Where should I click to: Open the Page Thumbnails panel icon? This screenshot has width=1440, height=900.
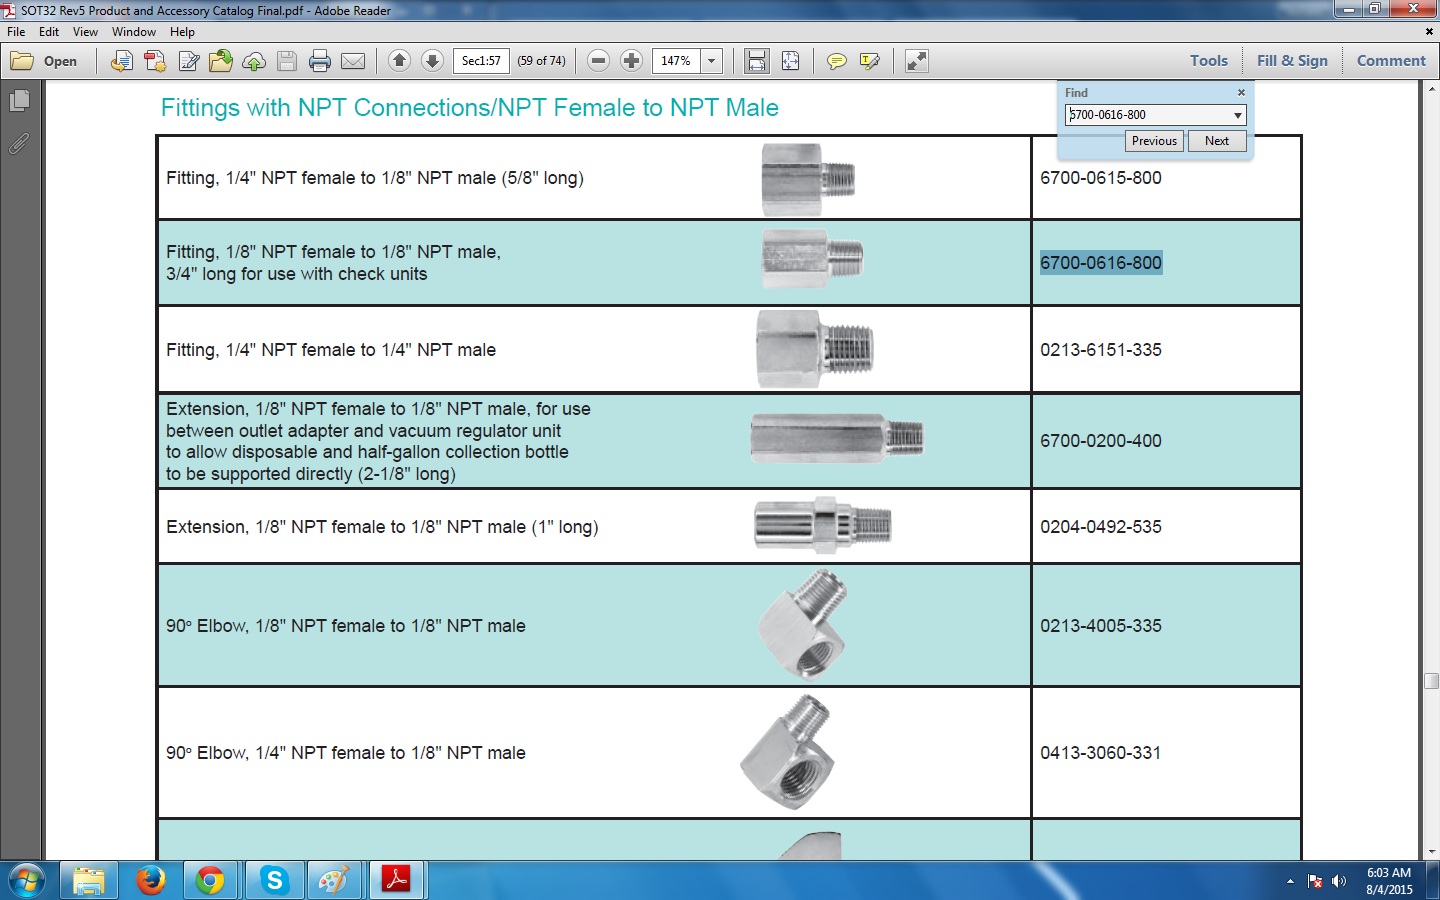click(20, 101)
